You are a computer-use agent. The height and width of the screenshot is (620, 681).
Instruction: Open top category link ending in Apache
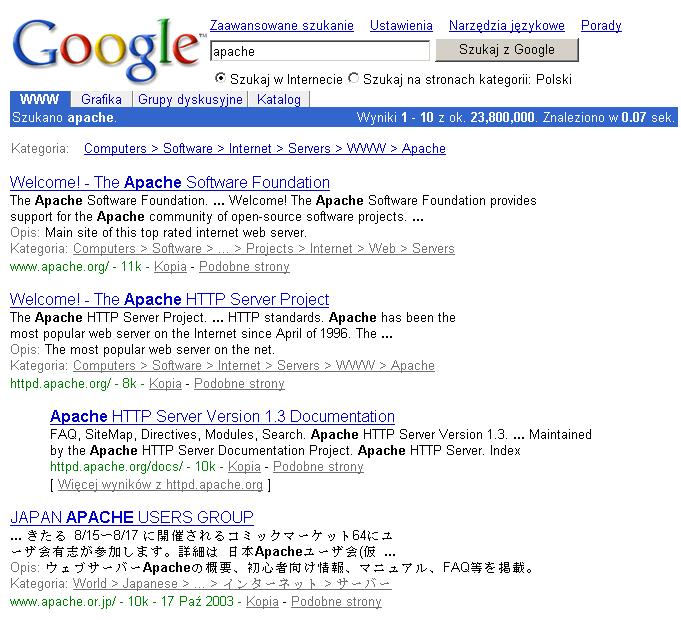tap(264, 148)
